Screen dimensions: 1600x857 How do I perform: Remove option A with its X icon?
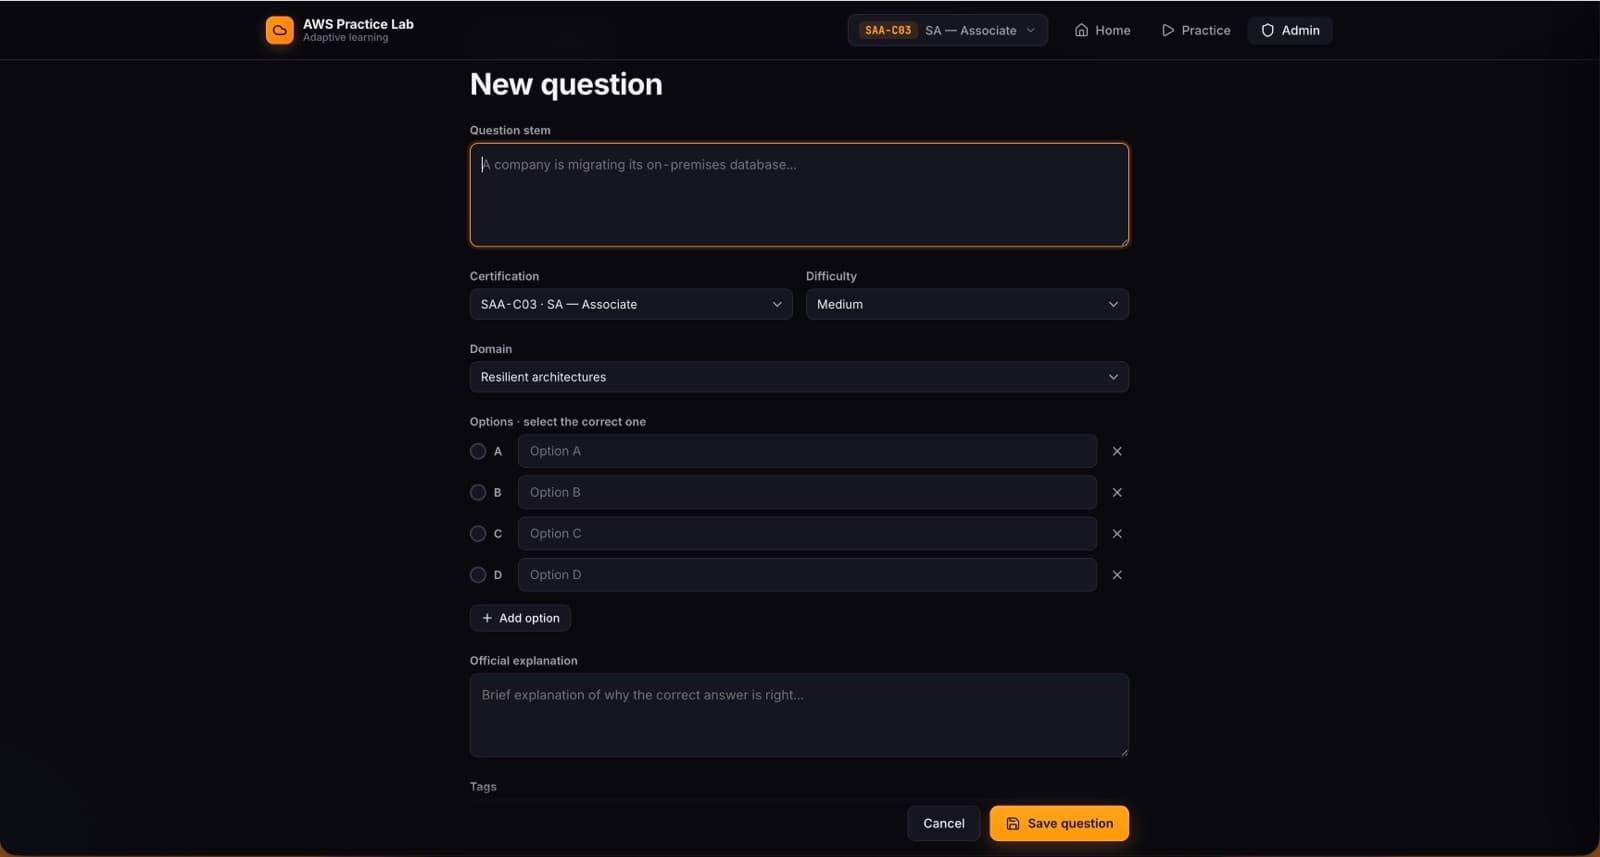point(1117,451)
